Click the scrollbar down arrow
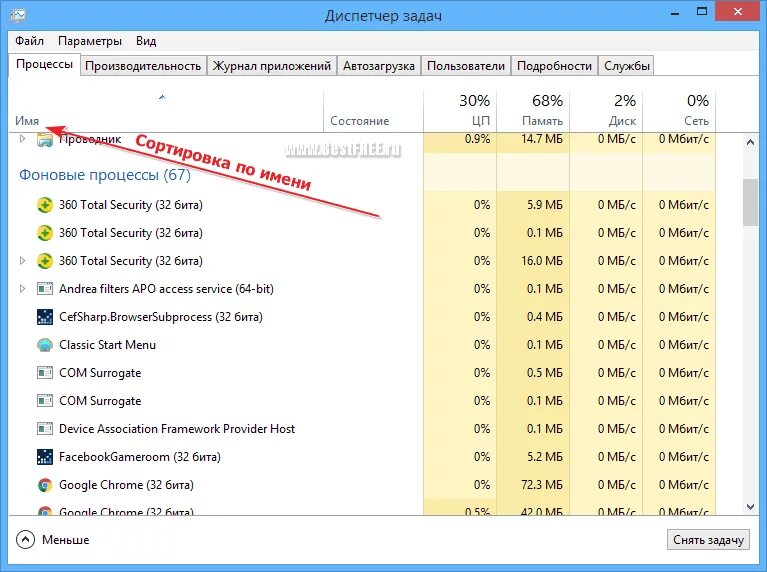Image resolution: width=767 pixels, height=572 pixels. point(750,507)
